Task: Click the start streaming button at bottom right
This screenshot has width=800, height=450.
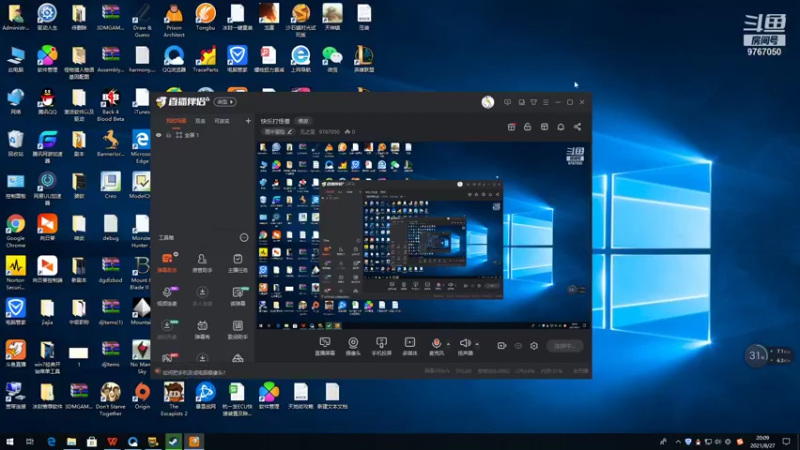Action: 565,346
